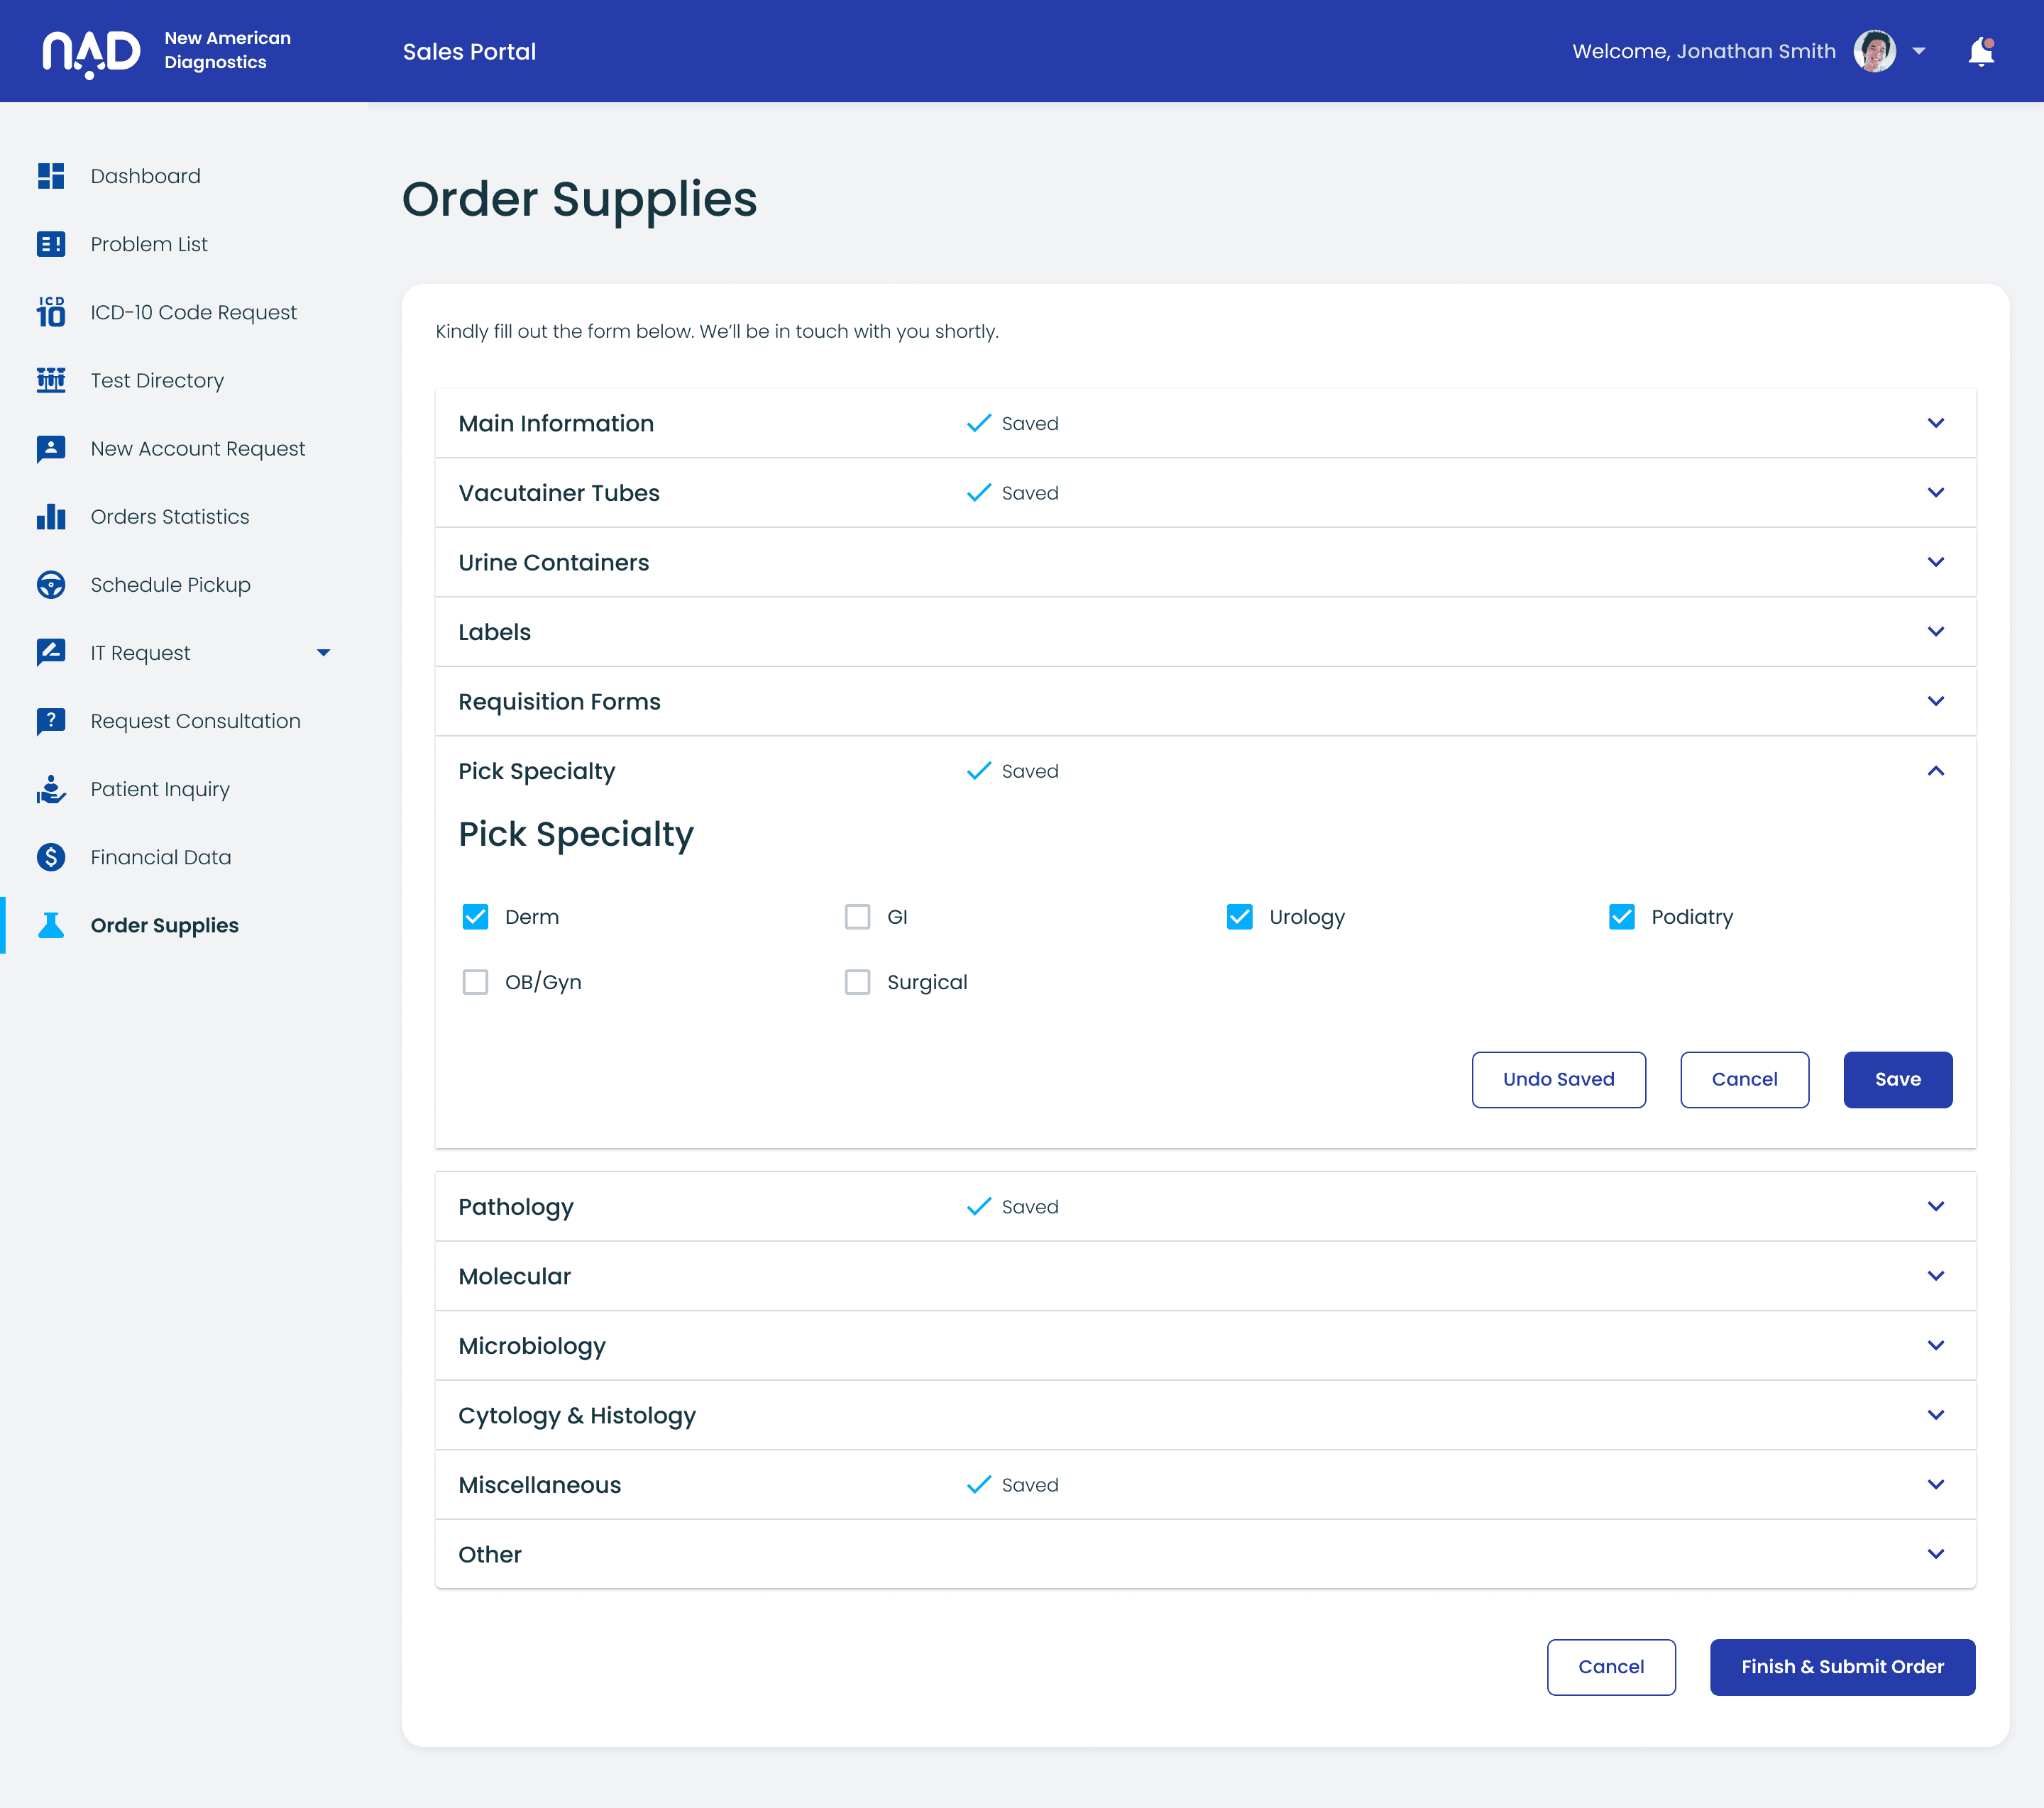This screenshot has height=1808, width=2044.
Task: Click Finish & Submit Order
Action: coord(1842,1667)
